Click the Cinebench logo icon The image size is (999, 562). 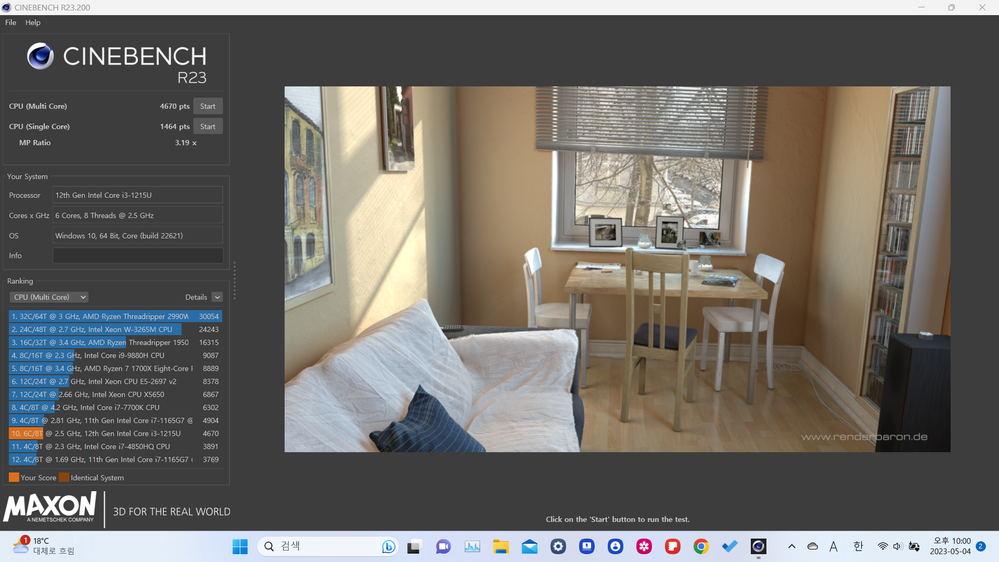click(x=40, y=56)
